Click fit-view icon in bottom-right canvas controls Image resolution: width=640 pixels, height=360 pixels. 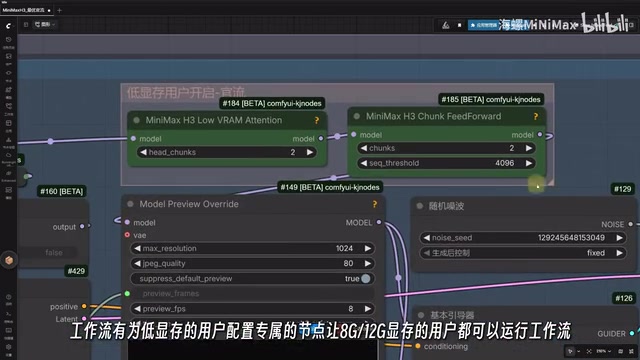[x=589, y=351]
